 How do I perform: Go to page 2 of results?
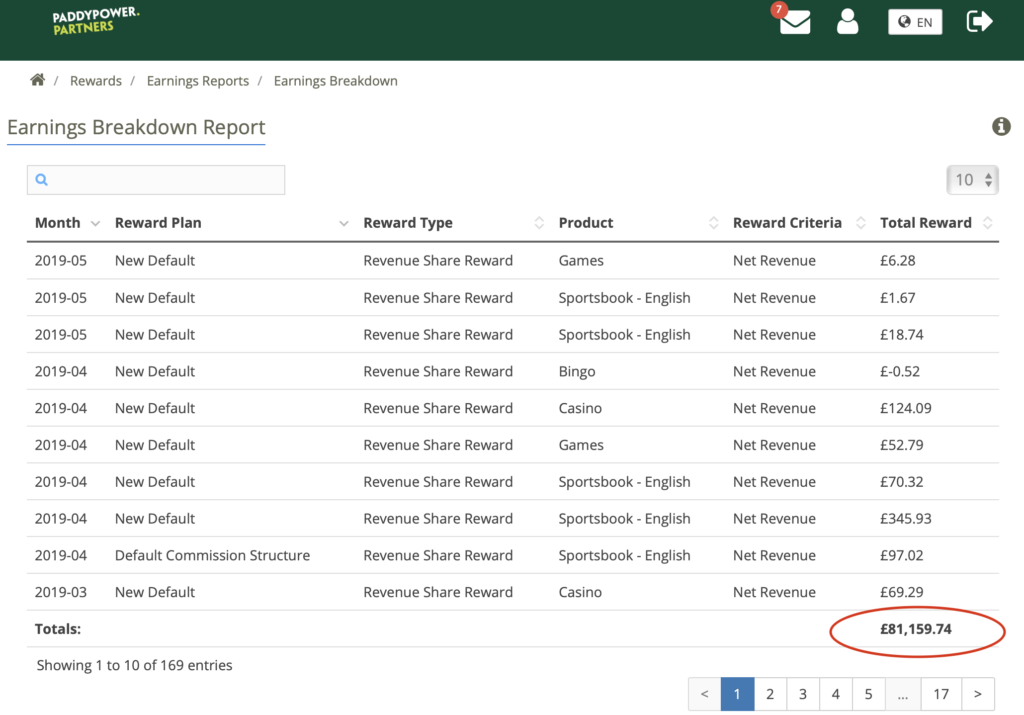pyautogui.click(x=770, y=694)
